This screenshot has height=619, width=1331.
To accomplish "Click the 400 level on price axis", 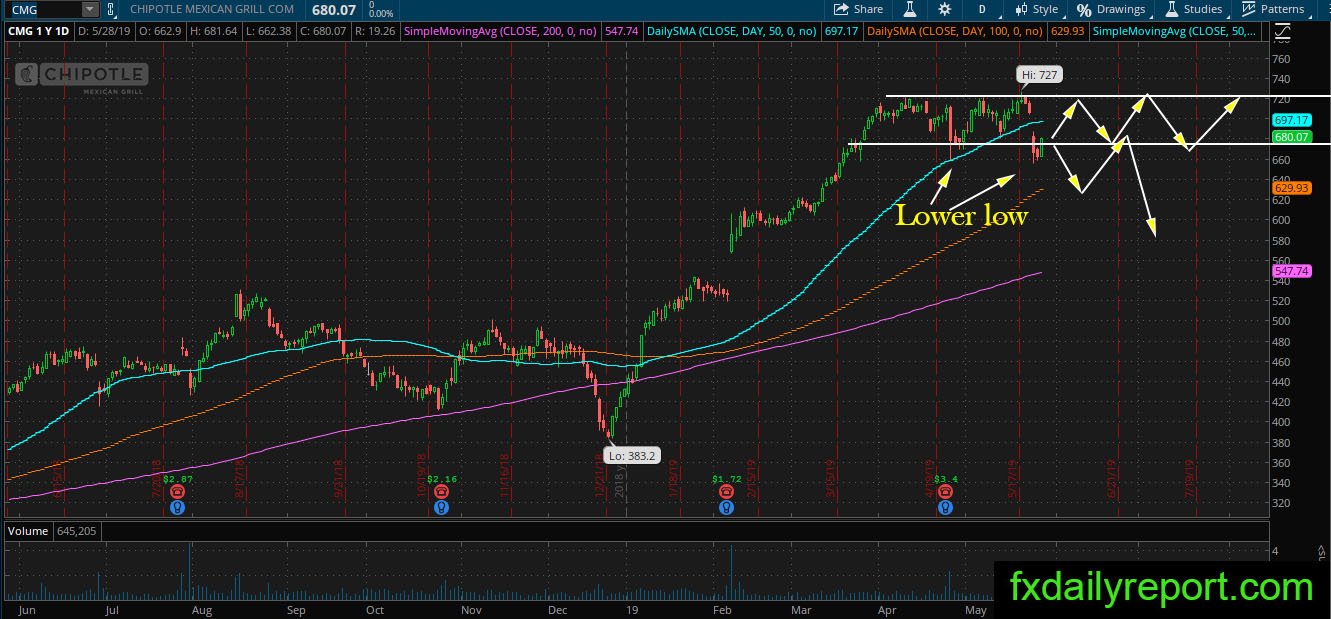I will click(x=1283, y=422).
